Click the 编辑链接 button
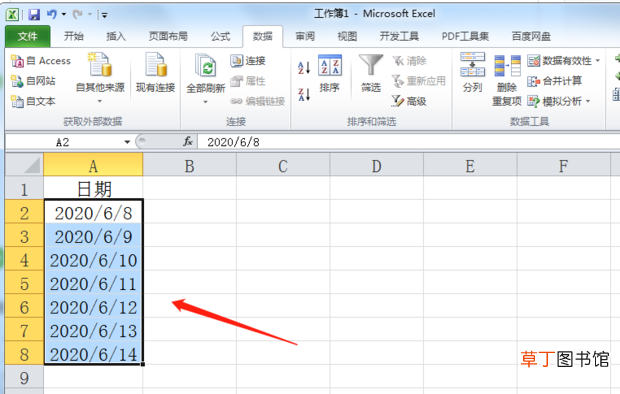This screenshot has height=394, width=620. 257,102
